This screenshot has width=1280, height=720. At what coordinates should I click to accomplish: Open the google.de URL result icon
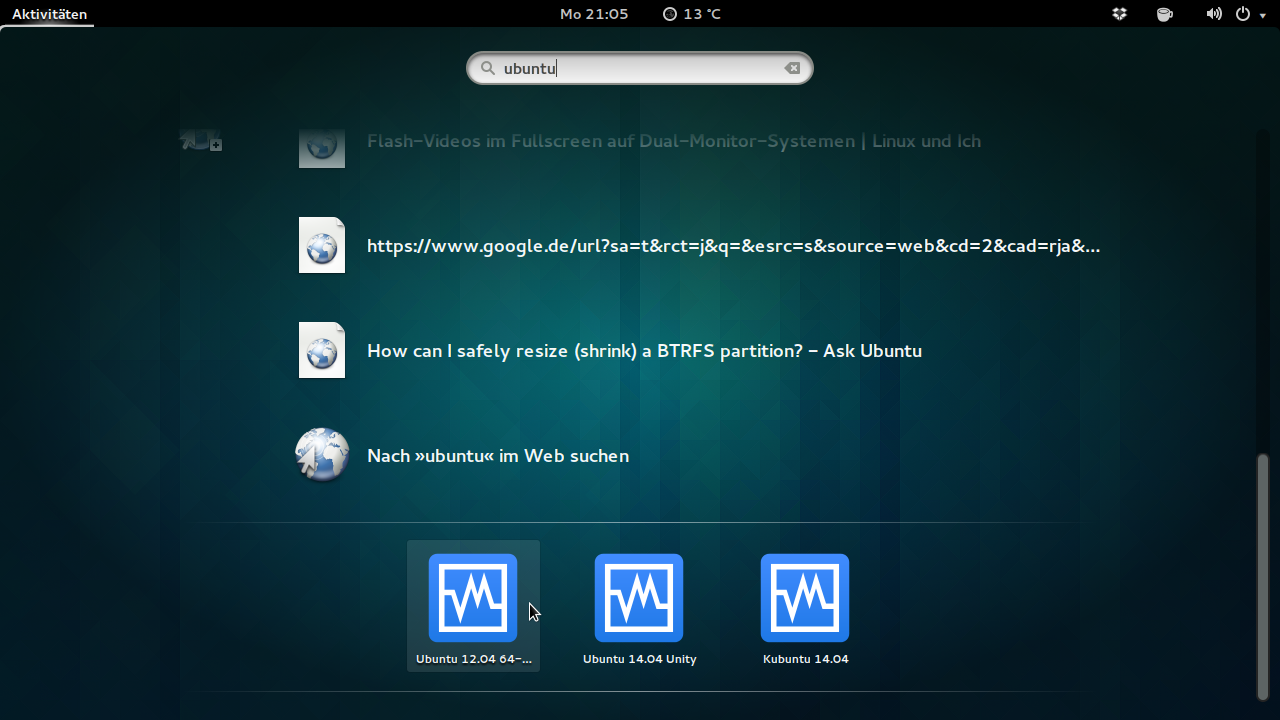[322, 245]
